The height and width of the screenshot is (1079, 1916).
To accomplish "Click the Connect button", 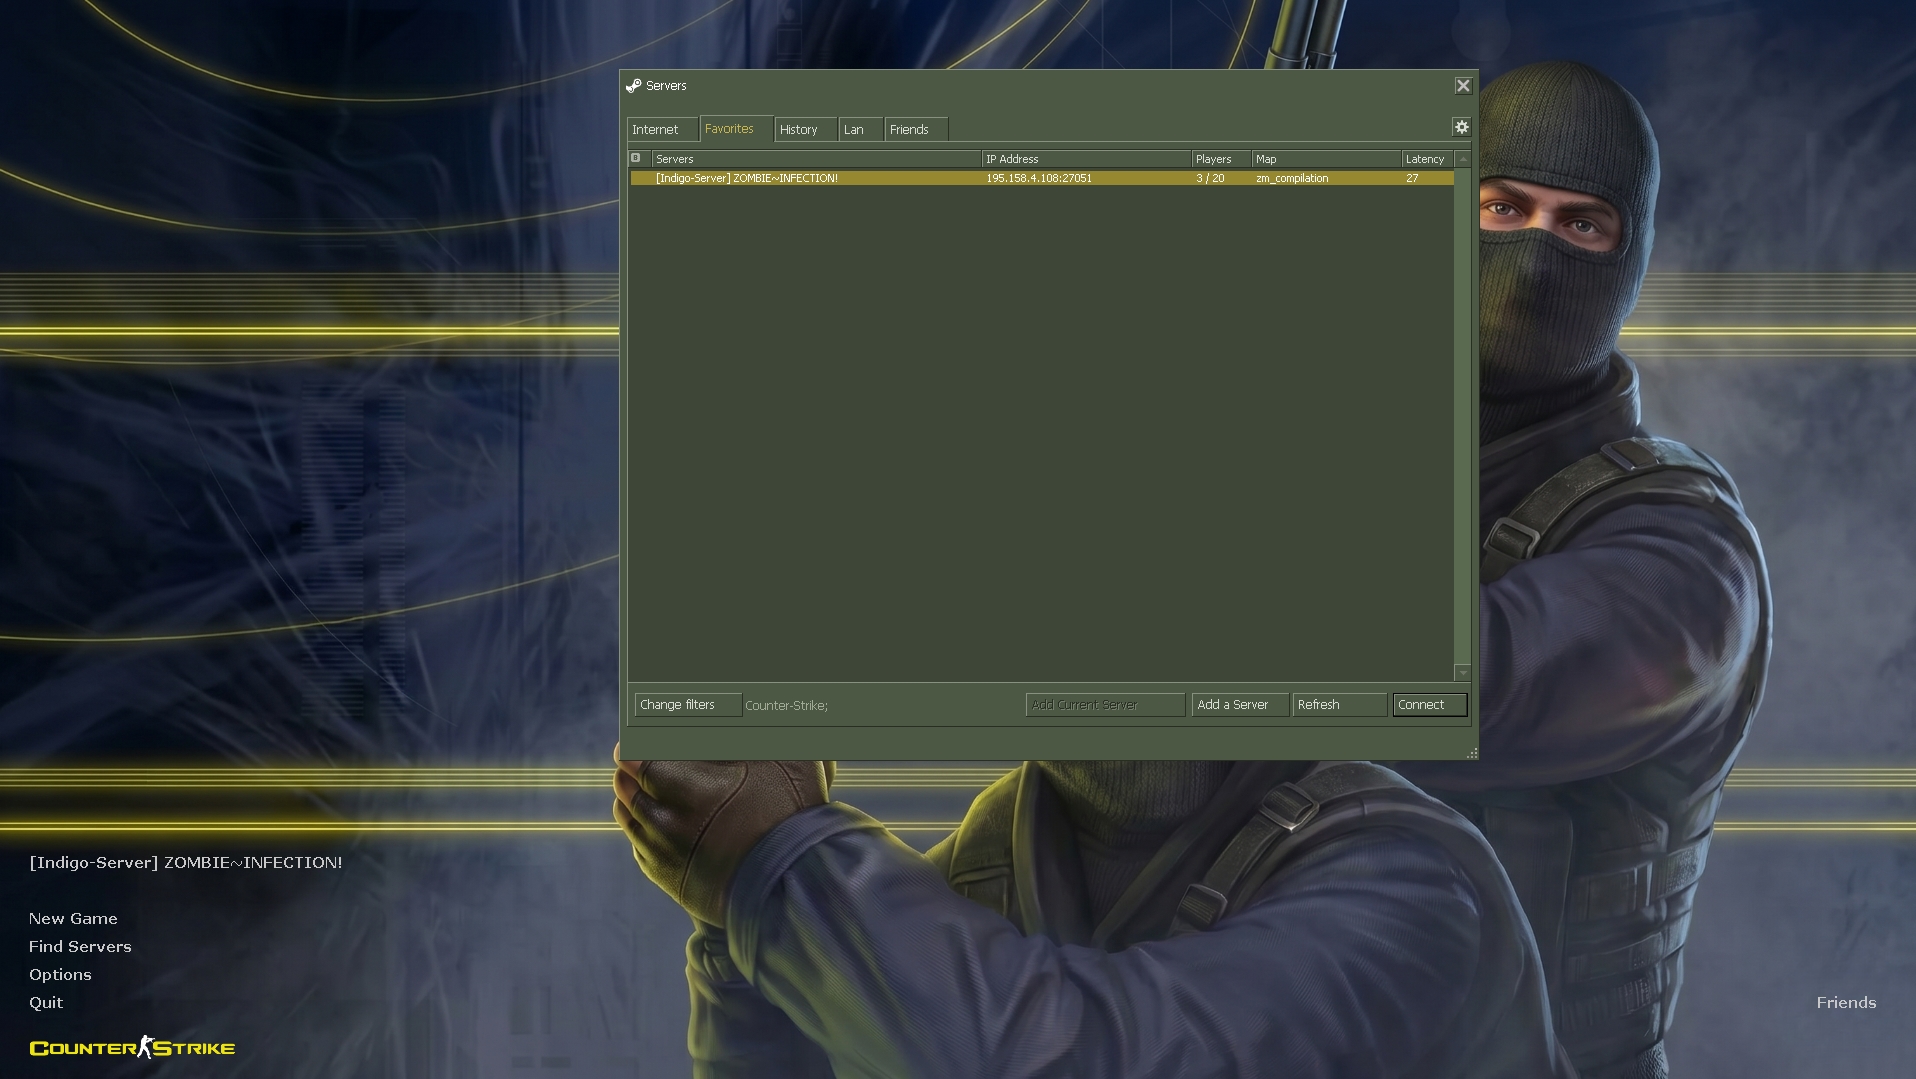I will point(1430,705).
